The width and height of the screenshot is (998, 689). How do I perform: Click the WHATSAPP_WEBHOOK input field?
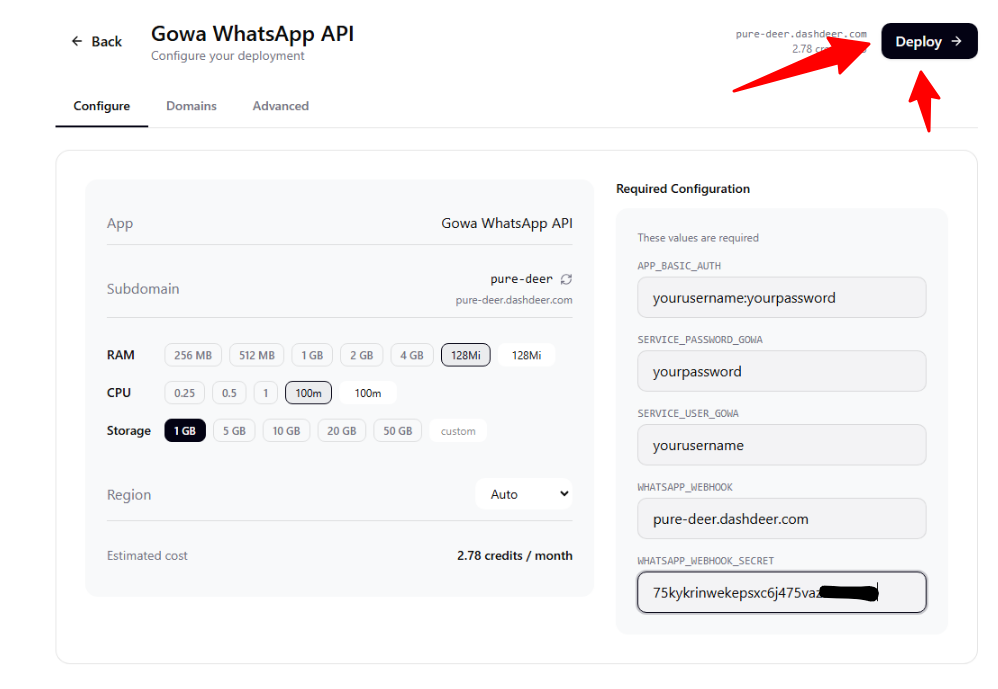782,519
